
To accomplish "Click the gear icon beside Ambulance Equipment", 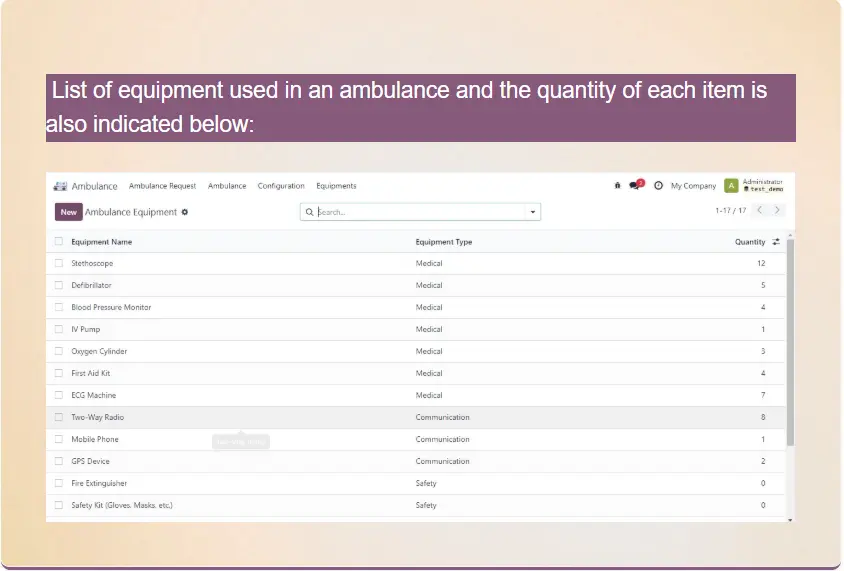I will [x=185, y=212].
